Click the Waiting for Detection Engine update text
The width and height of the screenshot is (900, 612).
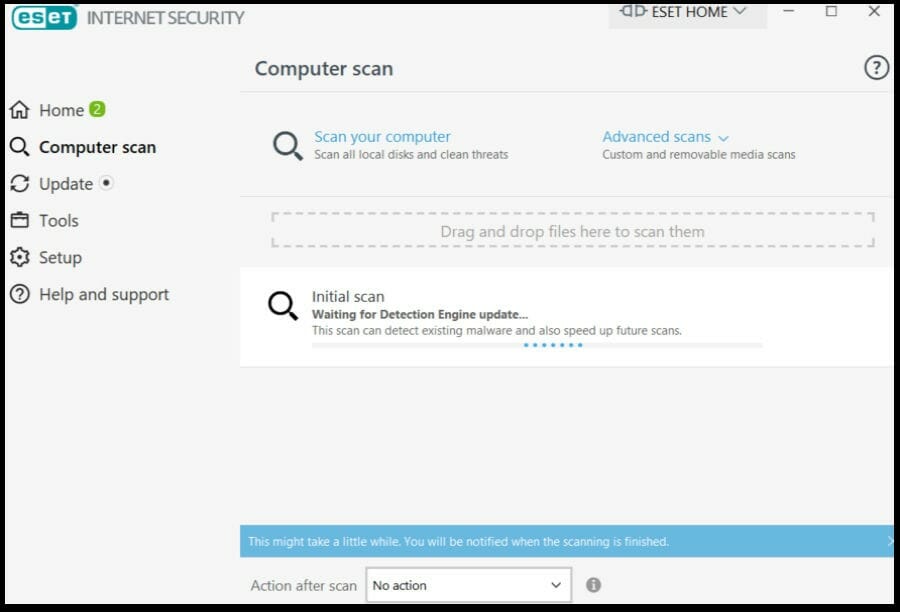(x=420, y=314)
